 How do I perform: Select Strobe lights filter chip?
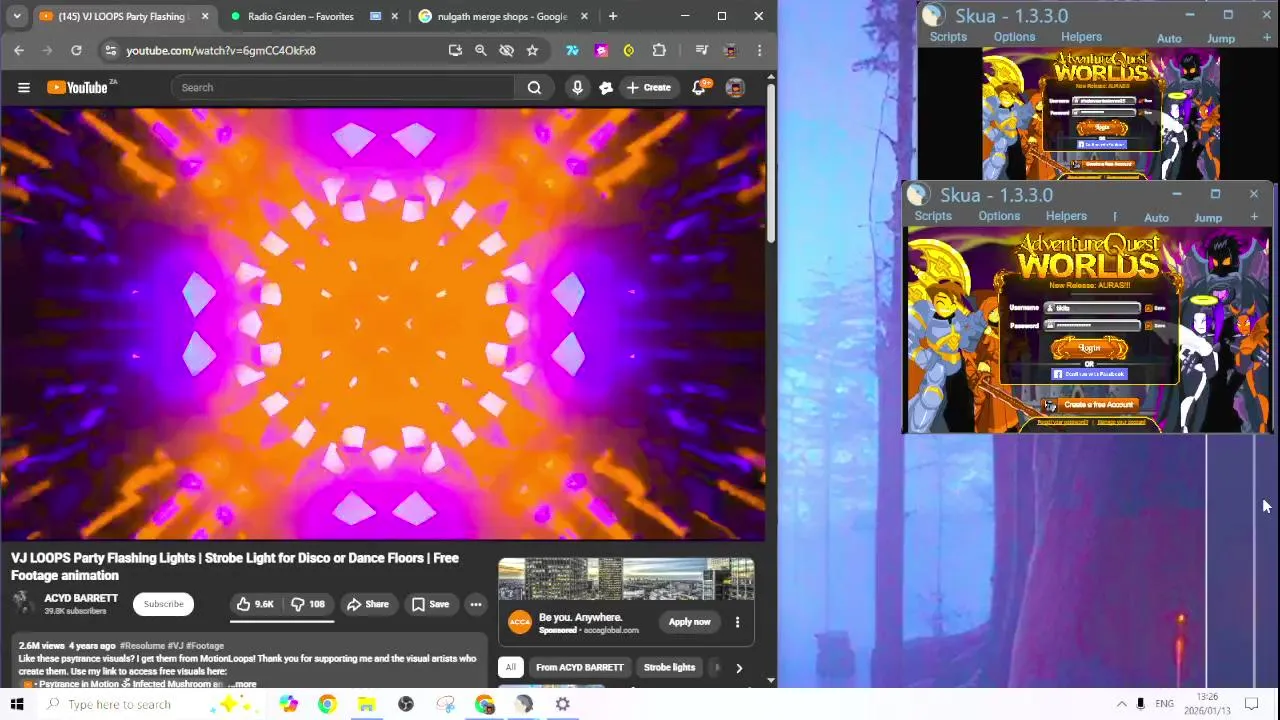[x=669, y=667]
